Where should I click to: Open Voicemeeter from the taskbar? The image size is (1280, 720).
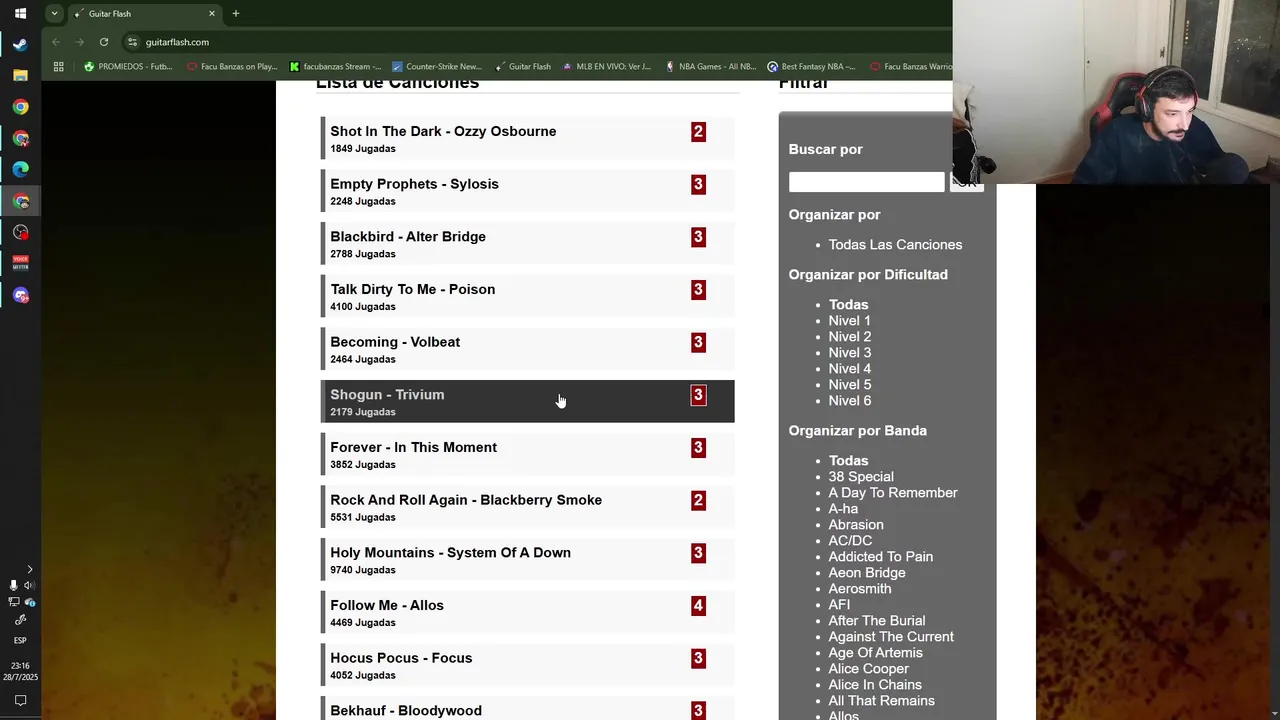point(20,264)
